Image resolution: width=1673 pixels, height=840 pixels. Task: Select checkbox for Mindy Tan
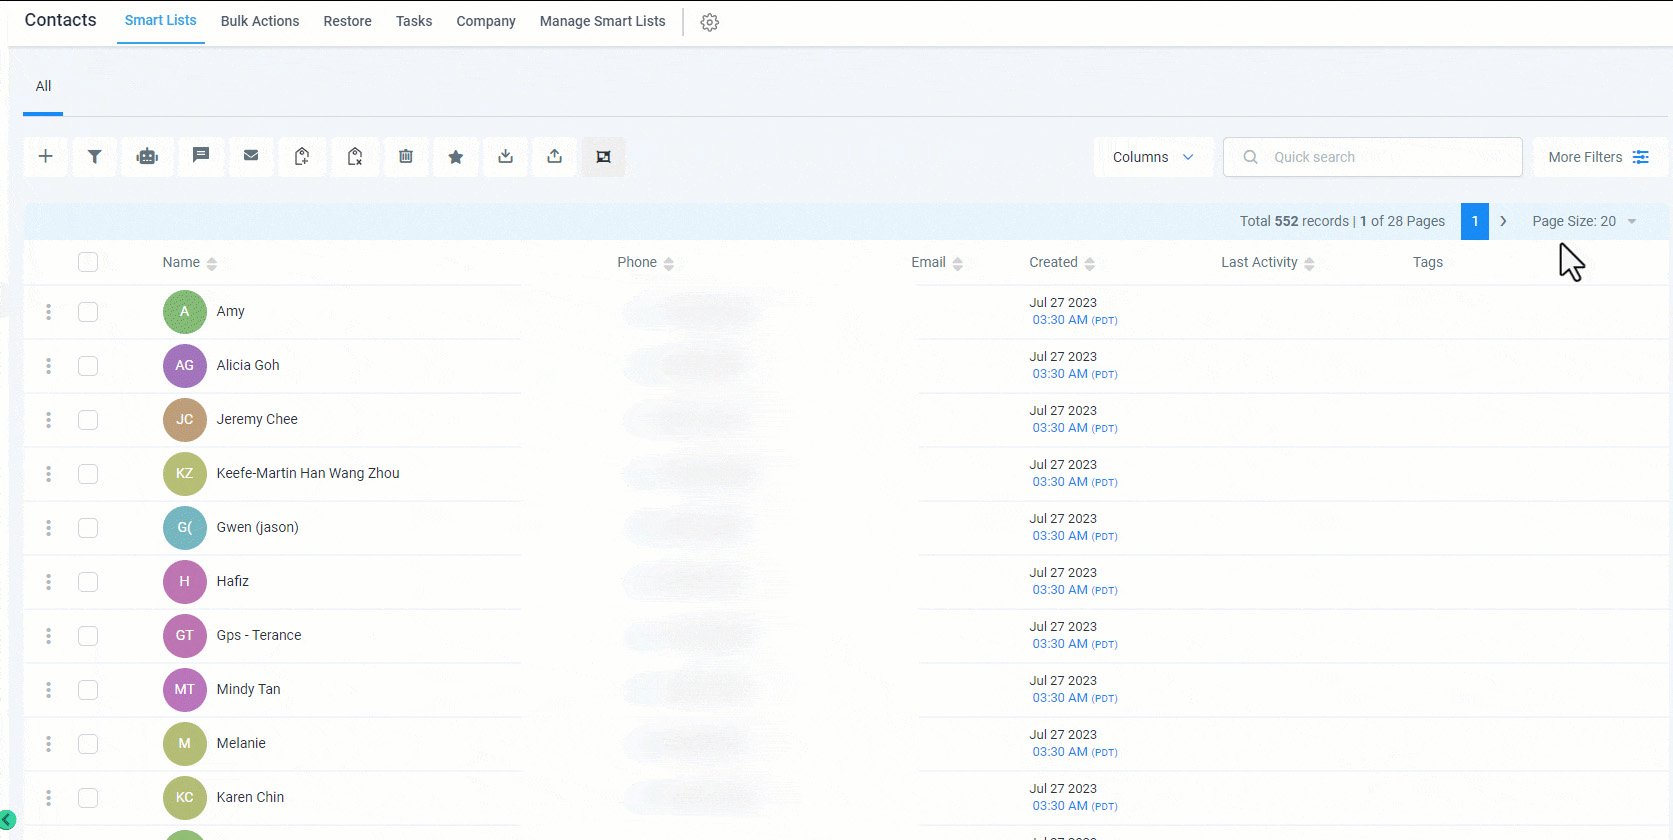point(88,690)
